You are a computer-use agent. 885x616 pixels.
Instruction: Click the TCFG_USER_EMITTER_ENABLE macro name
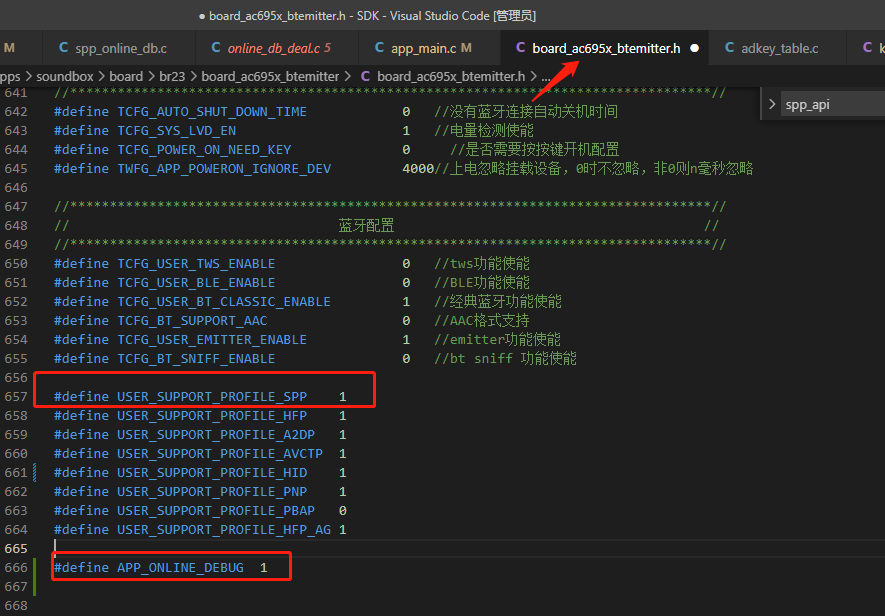click(x=212, y=340)
